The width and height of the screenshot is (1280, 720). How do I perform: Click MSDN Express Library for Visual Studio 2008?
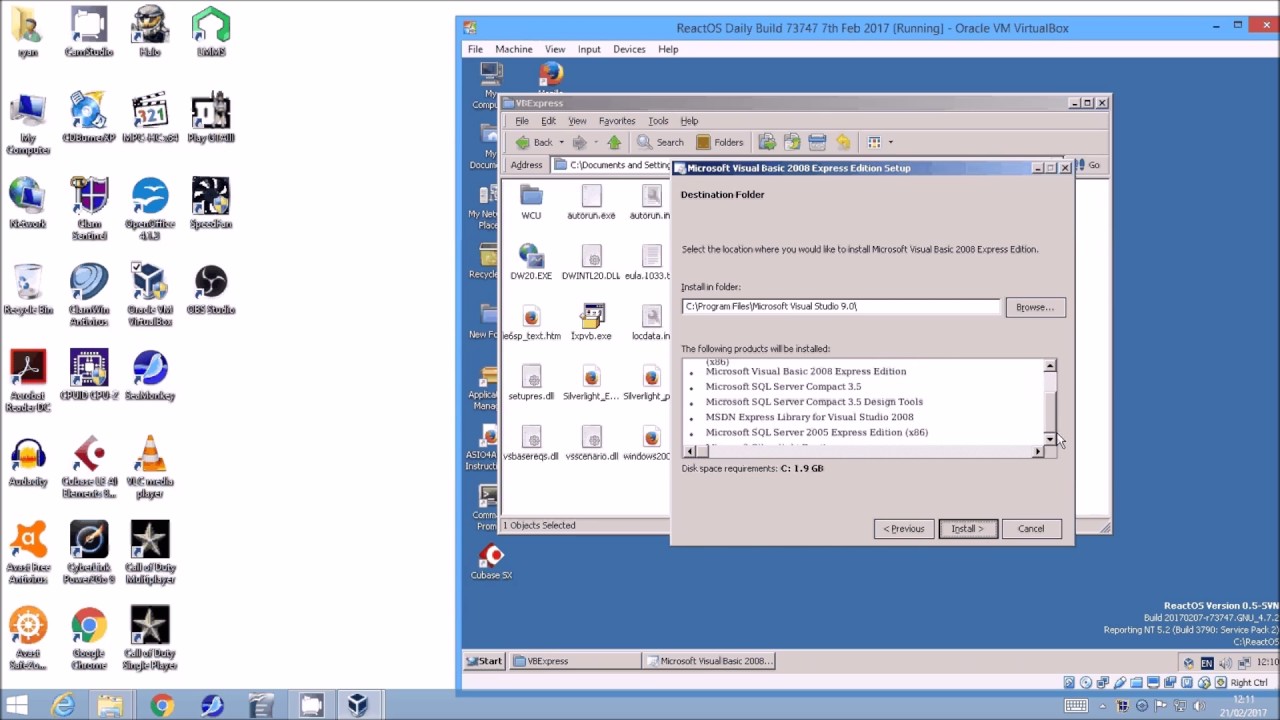coord(809,417)
